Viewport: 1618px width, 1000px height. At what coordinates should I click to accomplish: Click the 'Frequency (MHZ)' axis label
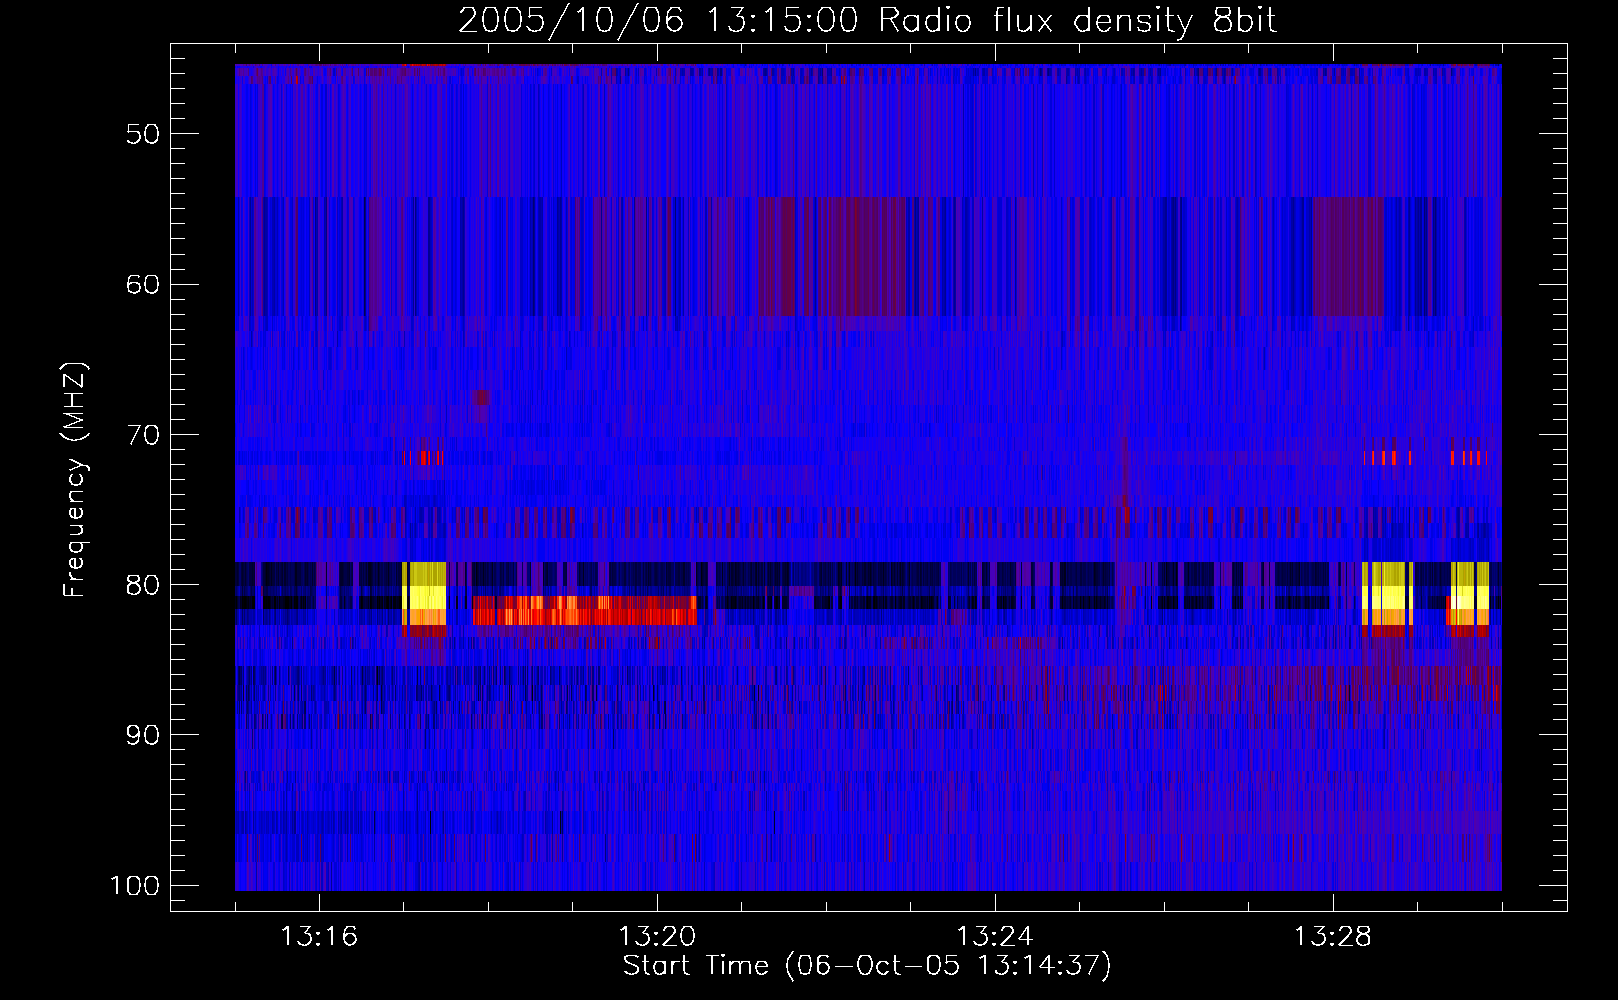pyautogui.click(x=75, y=479)
